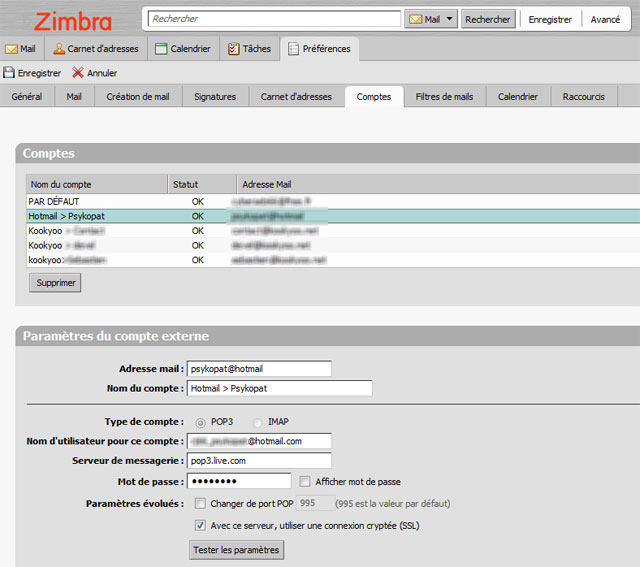Click the Serveur de messagerie field

pos(259,461)
